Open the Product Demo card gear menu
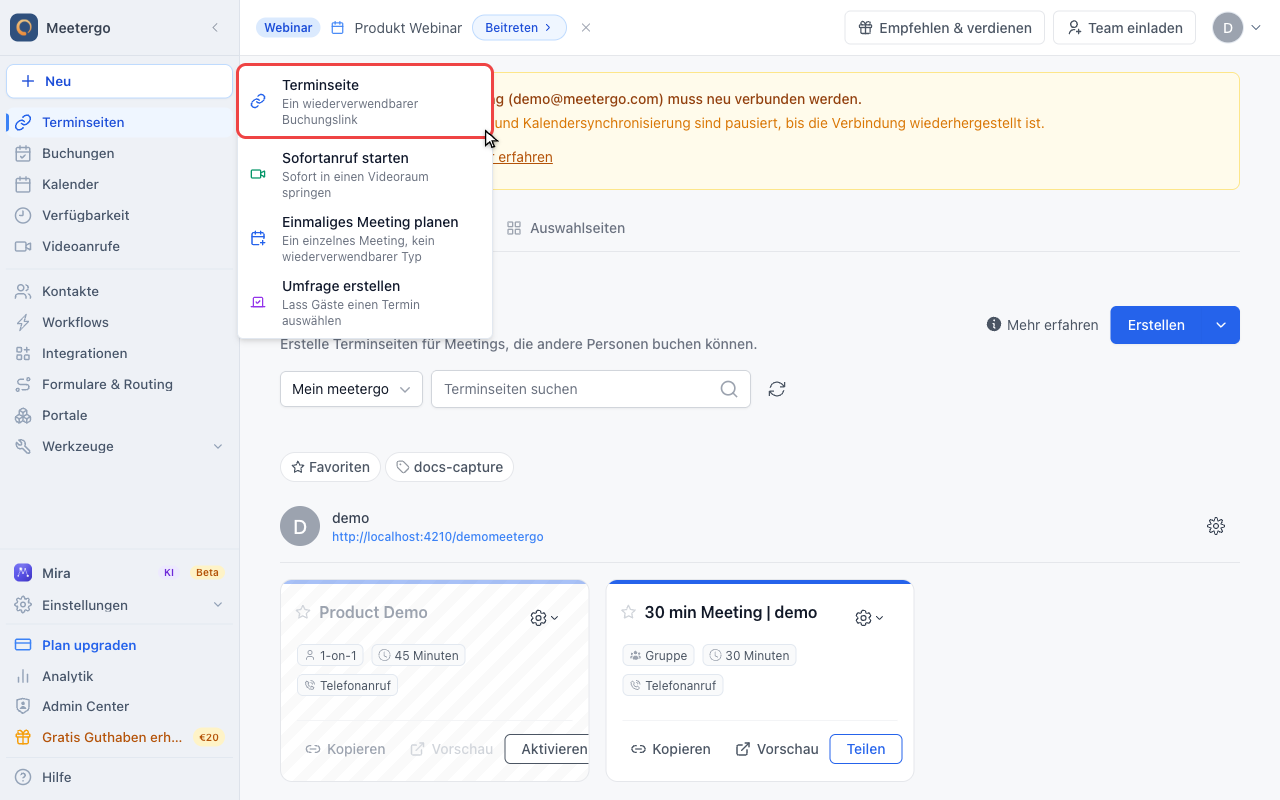 click(x=544, y=618)
